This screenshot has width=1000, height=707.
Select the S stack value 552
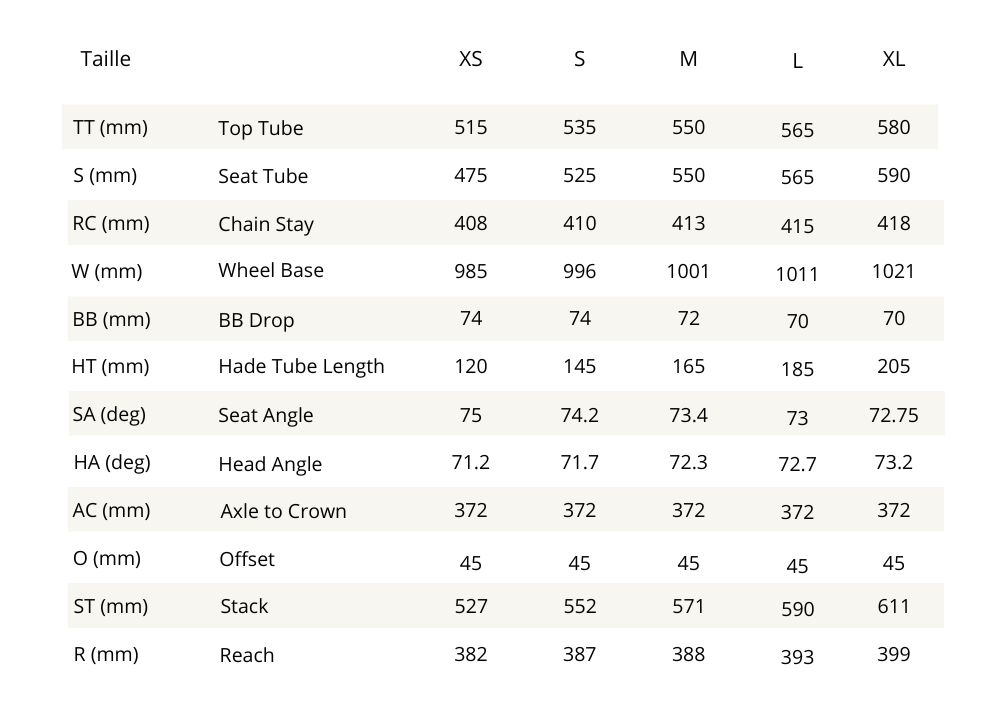pos(579,606)
